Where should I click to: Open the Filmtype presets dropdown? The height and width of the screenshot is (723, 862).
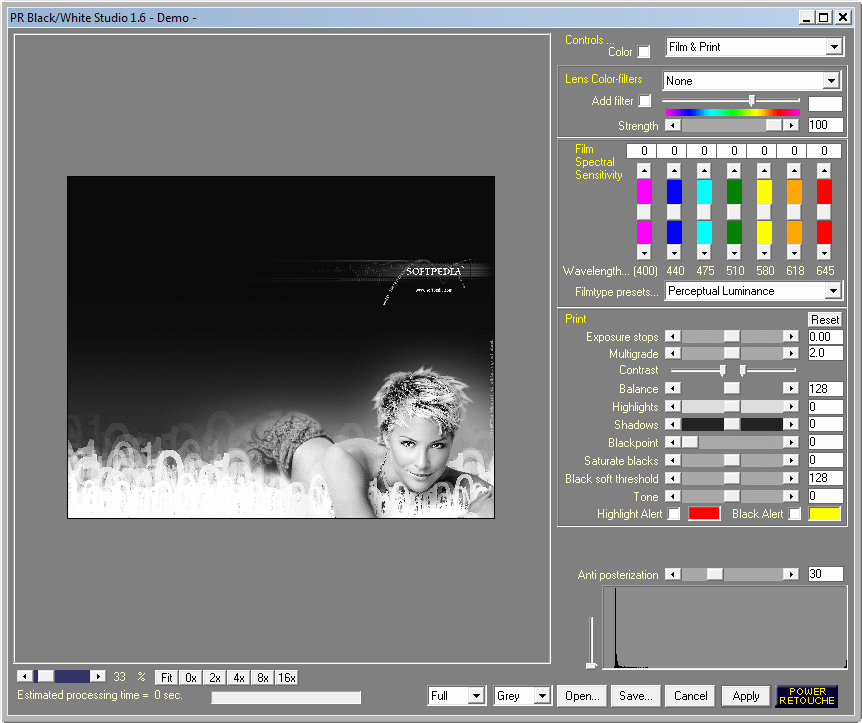833,291
